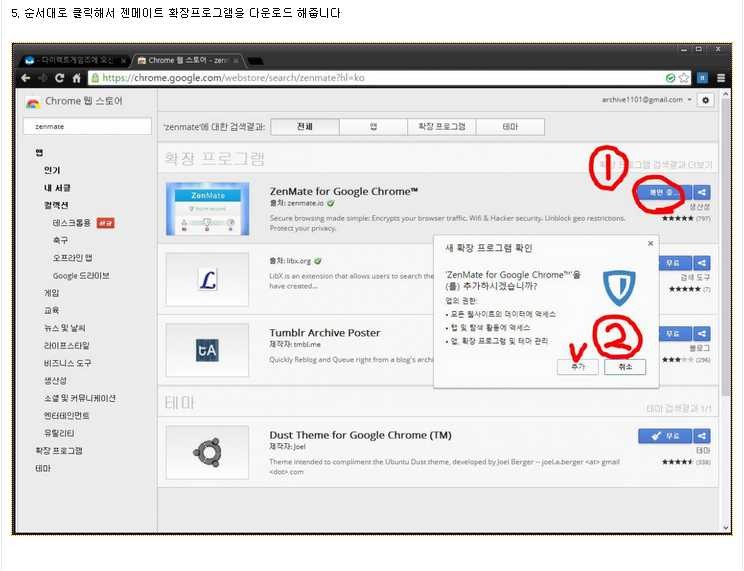744x571 pixels.
Task: Close the new extension confirmation dialog
Action: (x=650, y=243)
